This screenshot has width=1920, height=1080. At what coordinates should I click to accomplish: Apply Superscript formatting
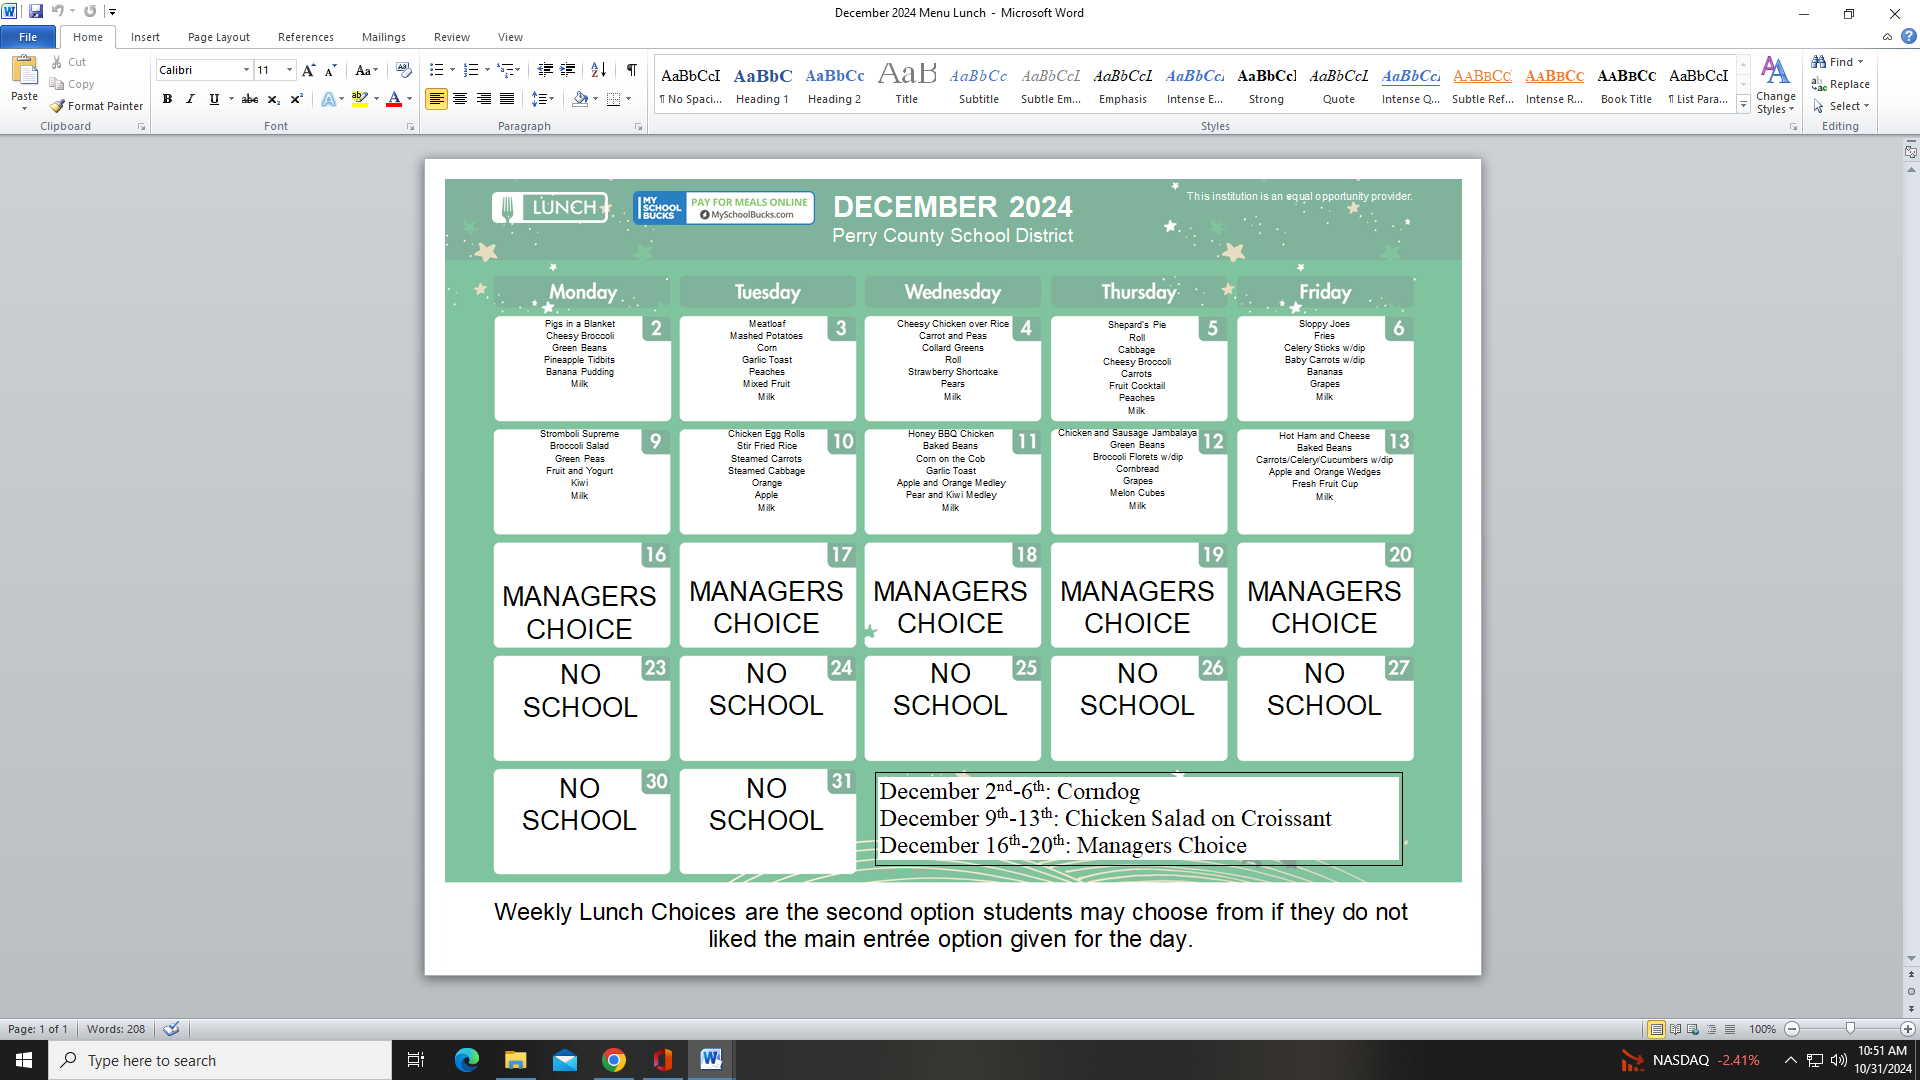pos(296,99)
